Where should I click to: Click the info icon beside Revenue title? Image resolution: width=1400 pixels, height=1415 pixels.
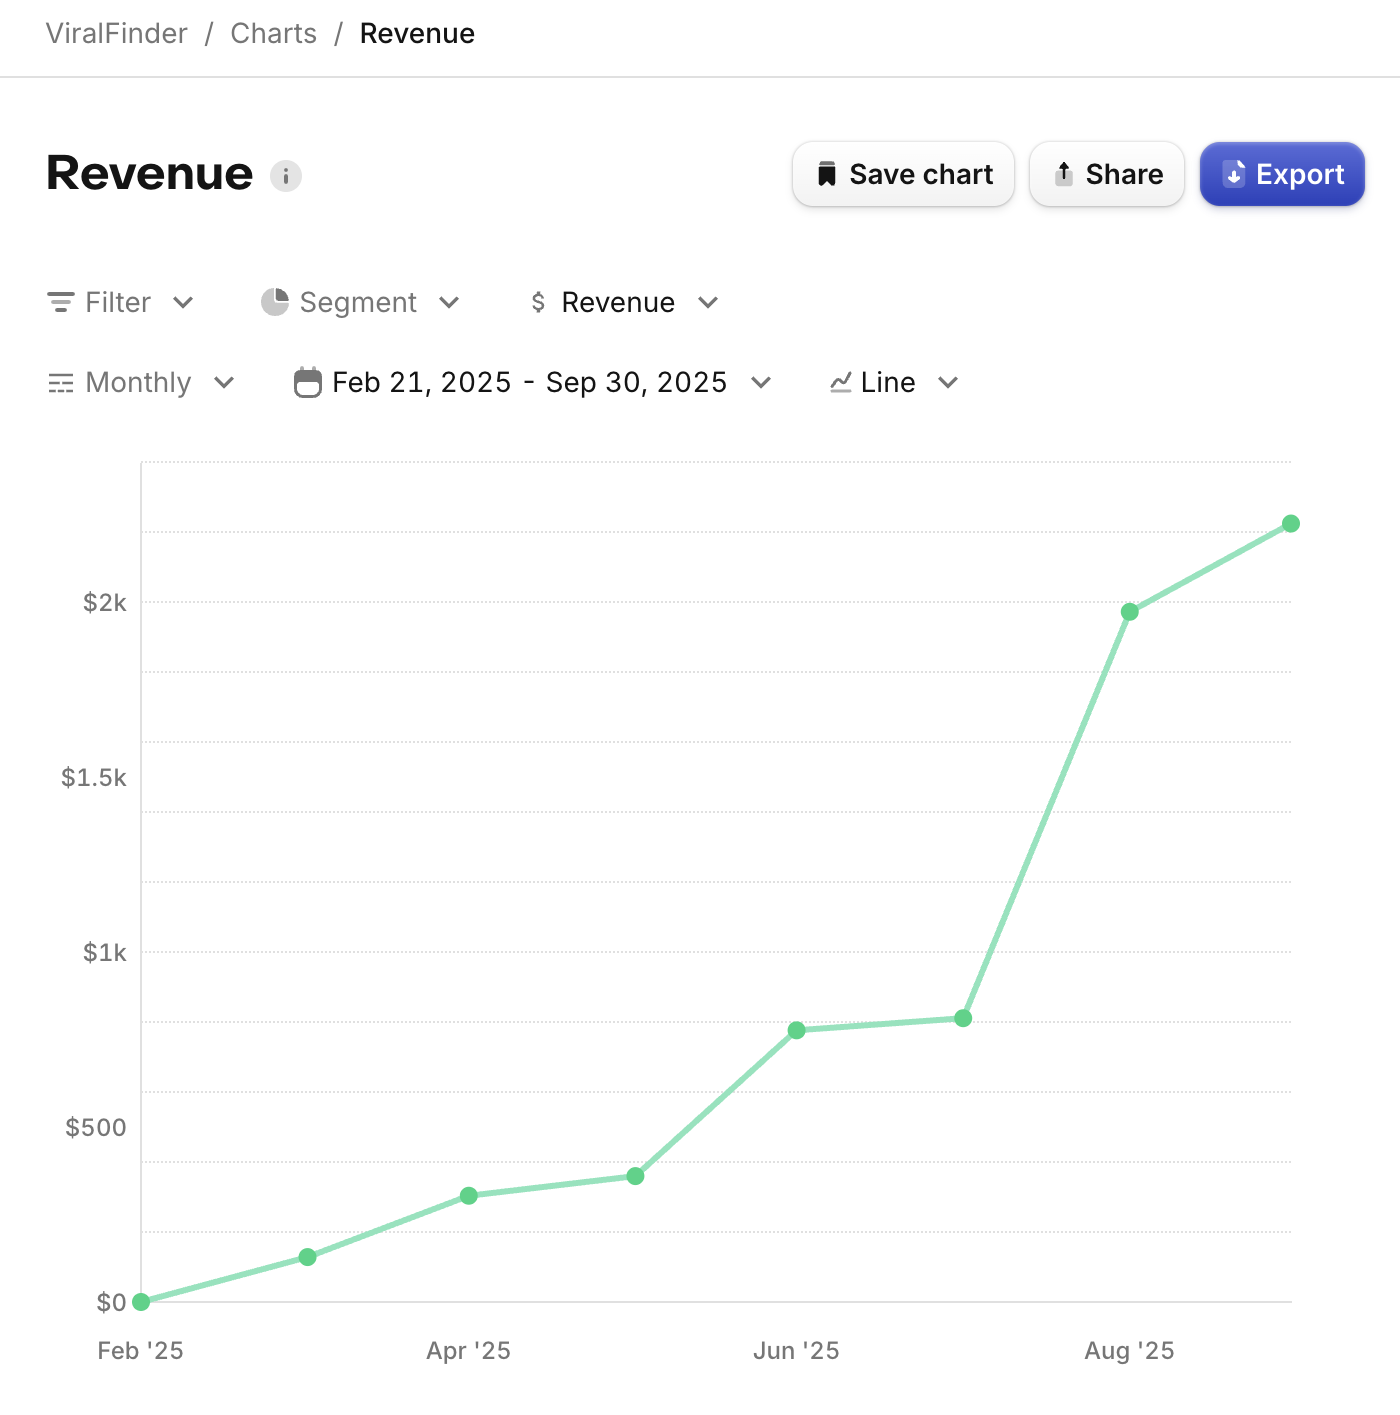click(x=286, y=177)
